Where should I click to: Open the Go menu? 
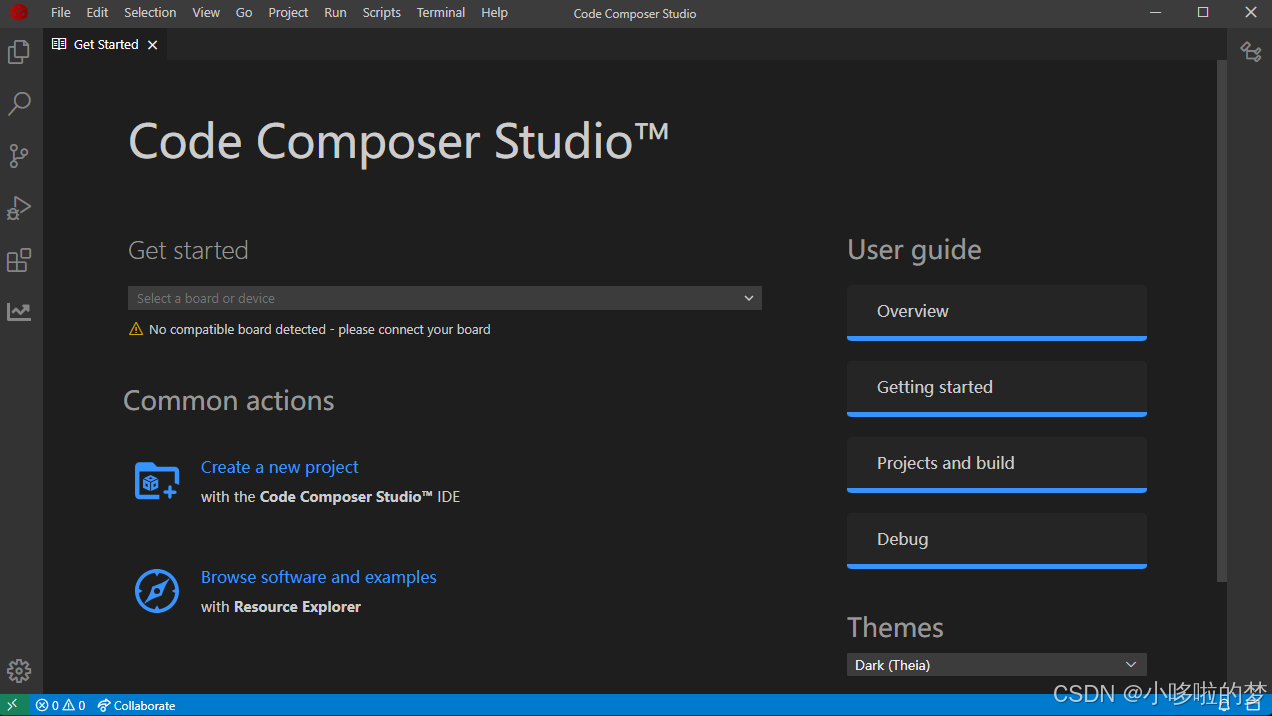pos(244,13)
